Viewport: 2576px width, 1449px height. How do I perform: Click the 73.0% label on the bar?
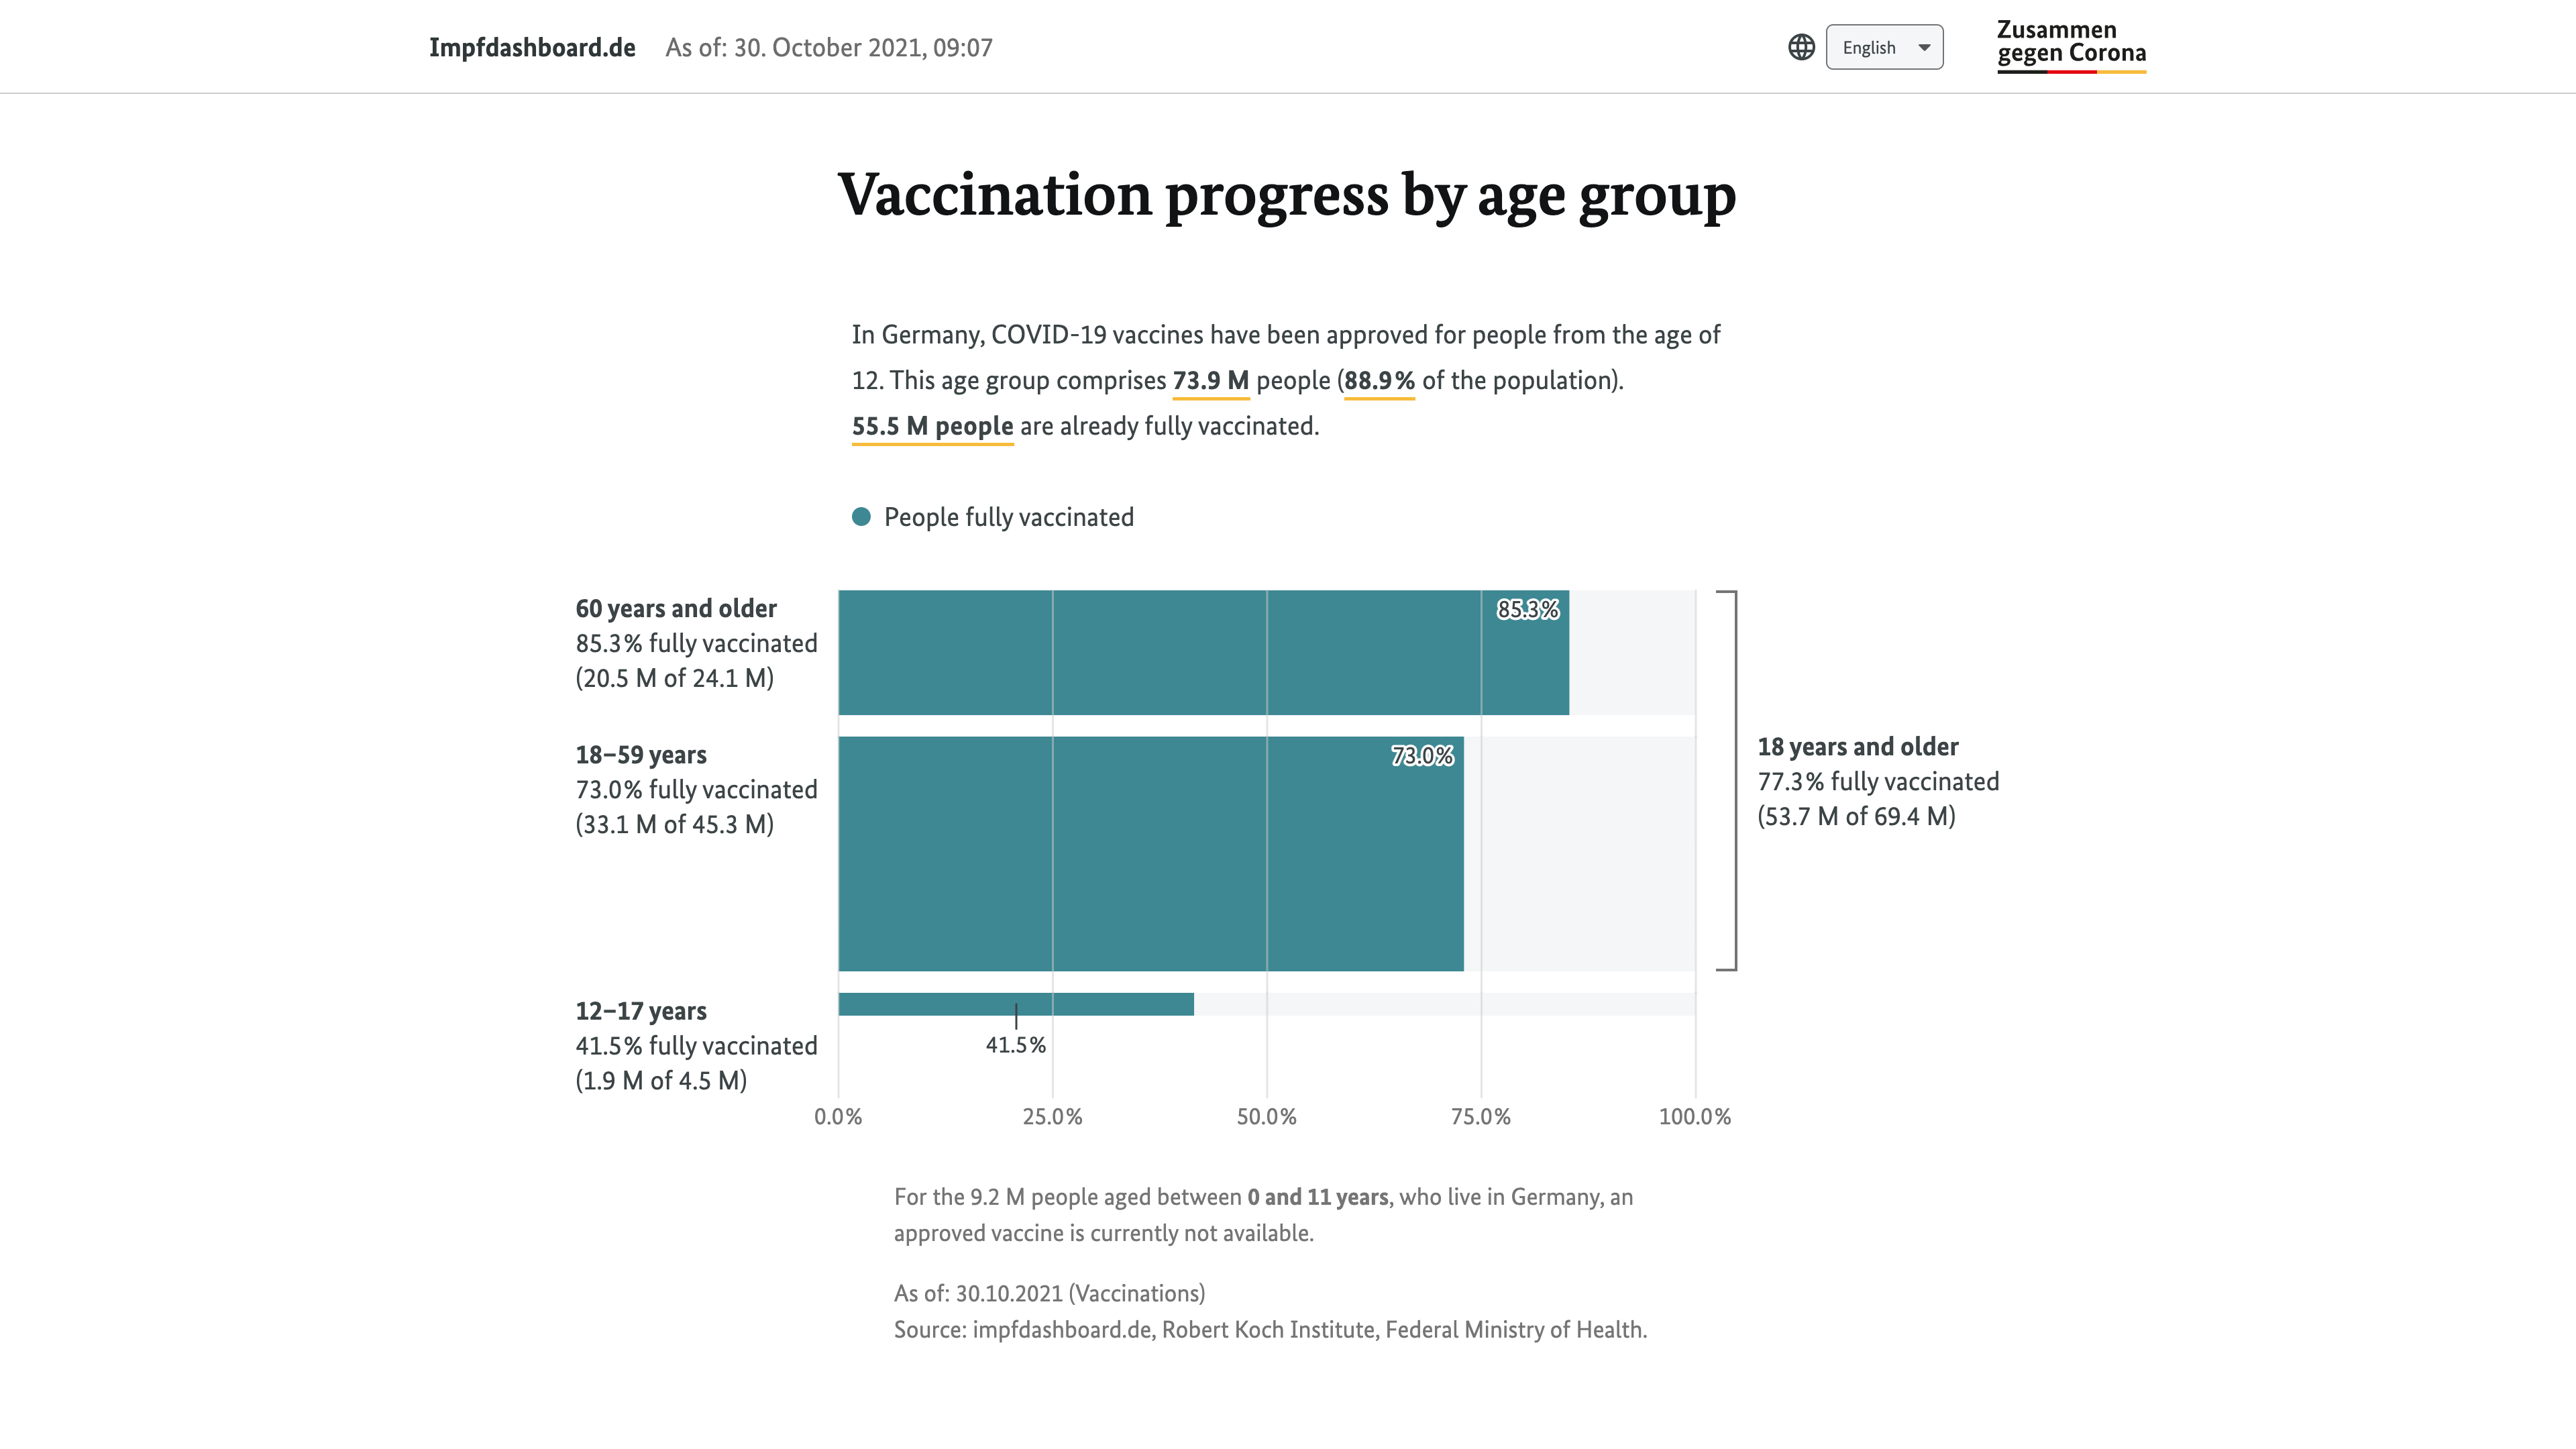[1422, 756]
